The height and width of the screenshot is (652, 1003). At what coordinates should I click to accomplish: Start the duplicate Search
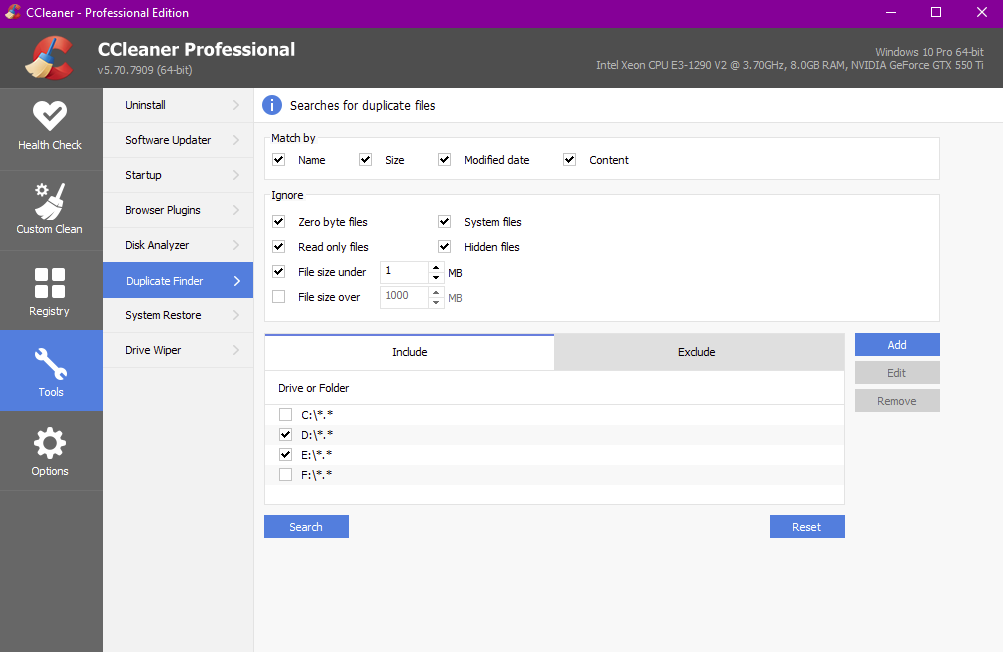pyautogui.click(x=306, y=527)
